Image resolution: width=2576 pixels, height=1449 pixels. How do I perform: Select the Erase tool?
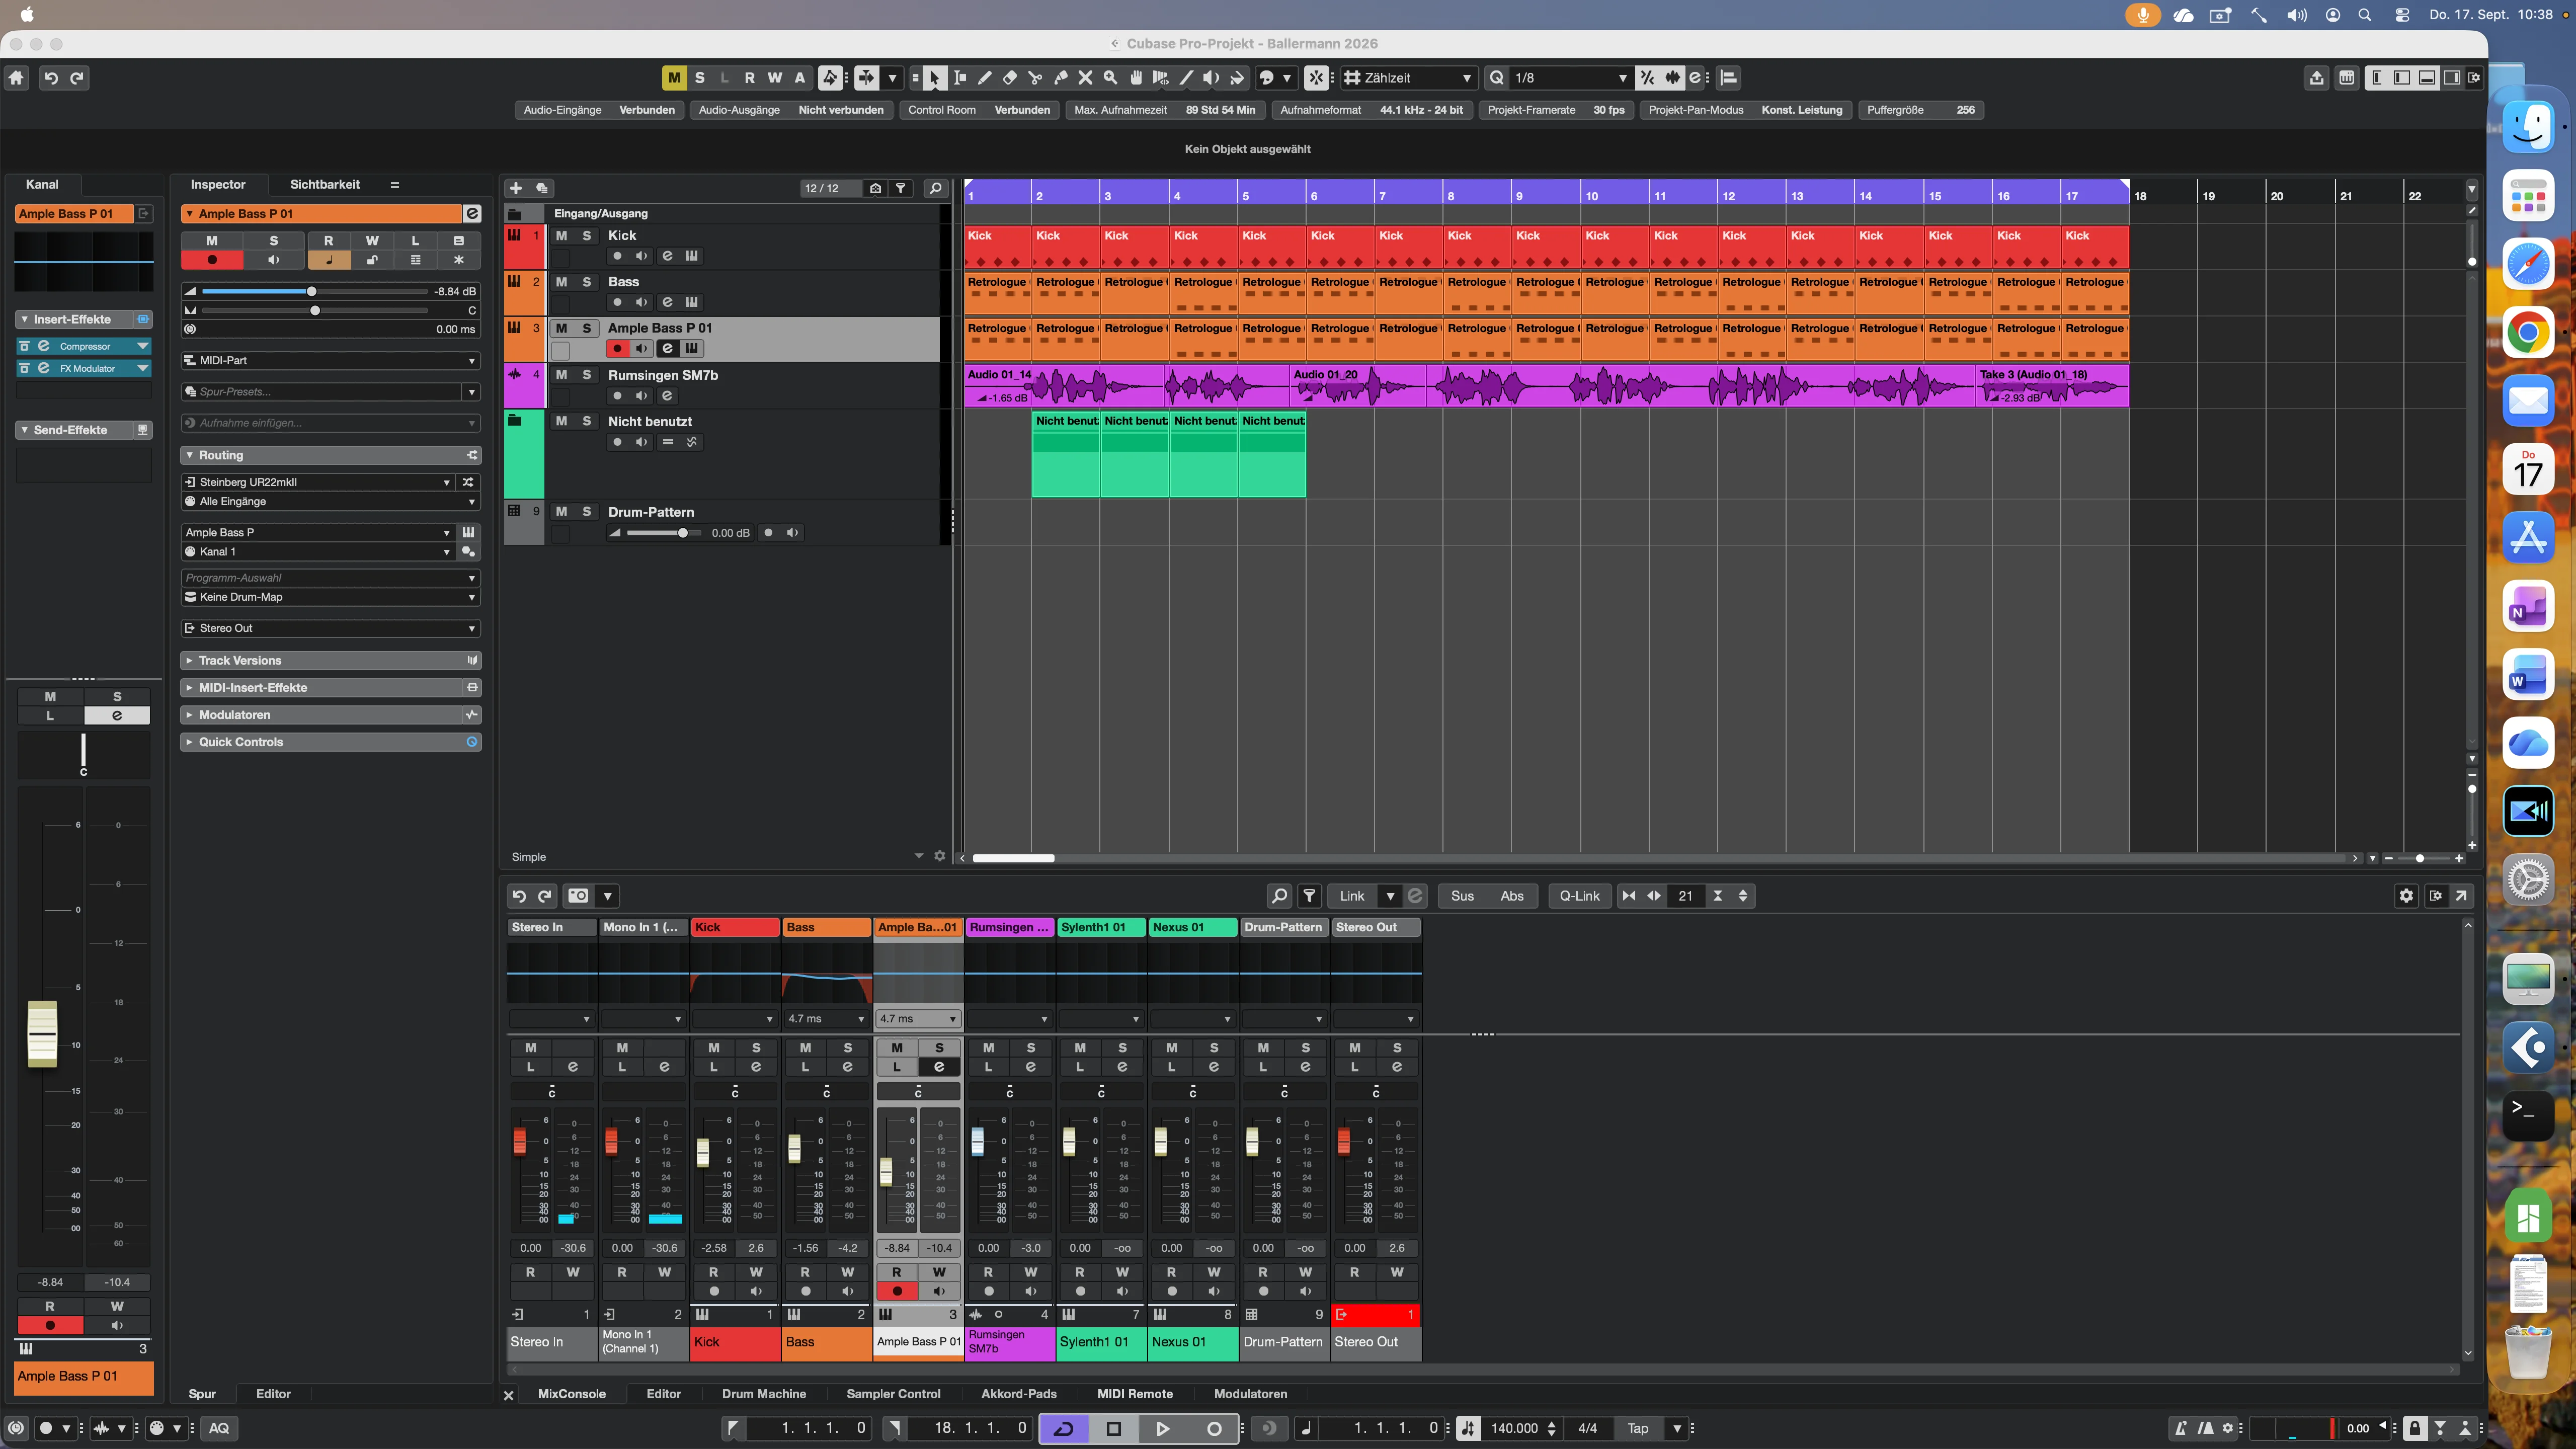pos(1010,78)
